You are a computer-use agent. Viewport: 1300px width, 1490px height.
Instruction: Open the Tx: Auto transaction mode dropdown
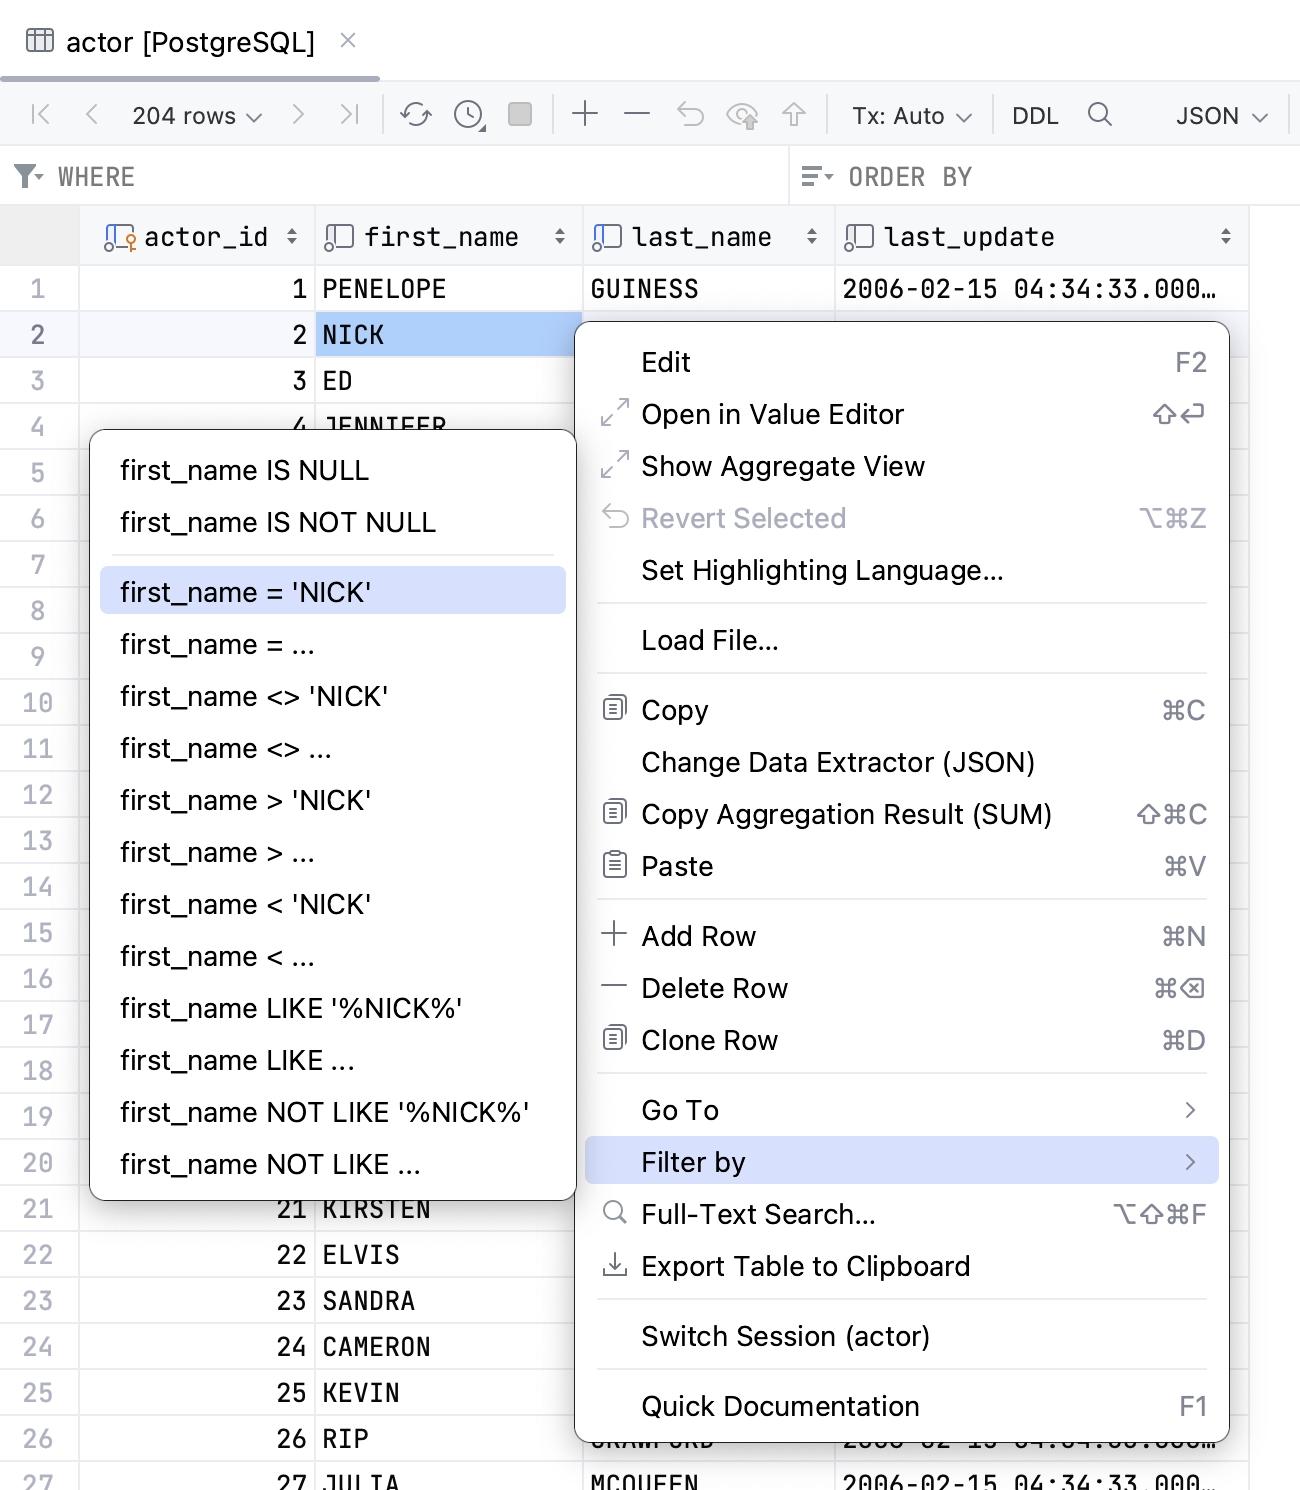pos(910,115)
